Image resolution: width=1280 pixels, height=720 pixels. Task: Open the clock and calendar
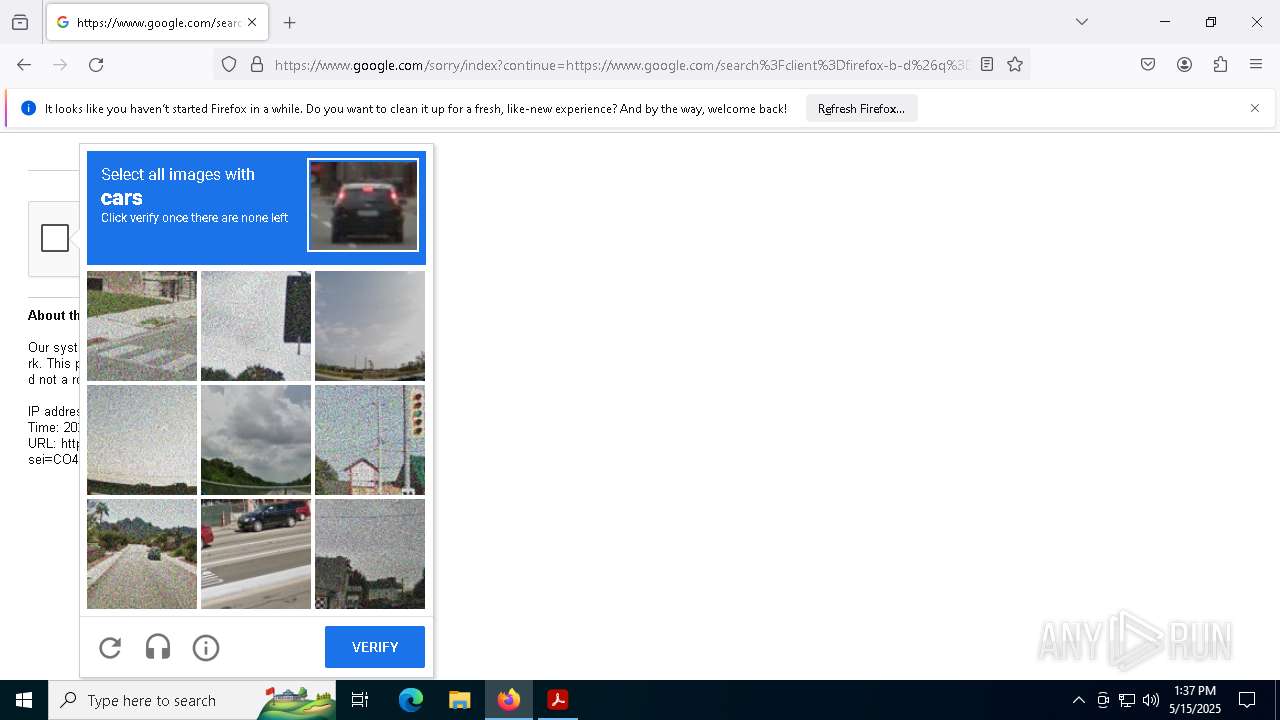(1195, 700)
